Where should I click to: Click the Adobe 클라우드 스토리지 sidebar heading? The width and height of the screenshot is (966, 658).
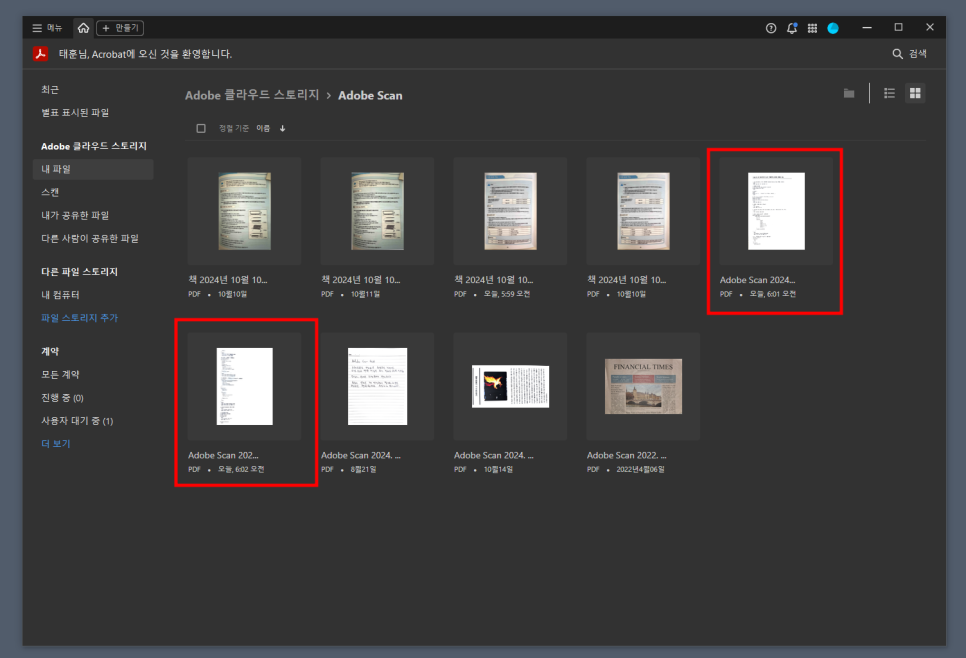(94, 146)
